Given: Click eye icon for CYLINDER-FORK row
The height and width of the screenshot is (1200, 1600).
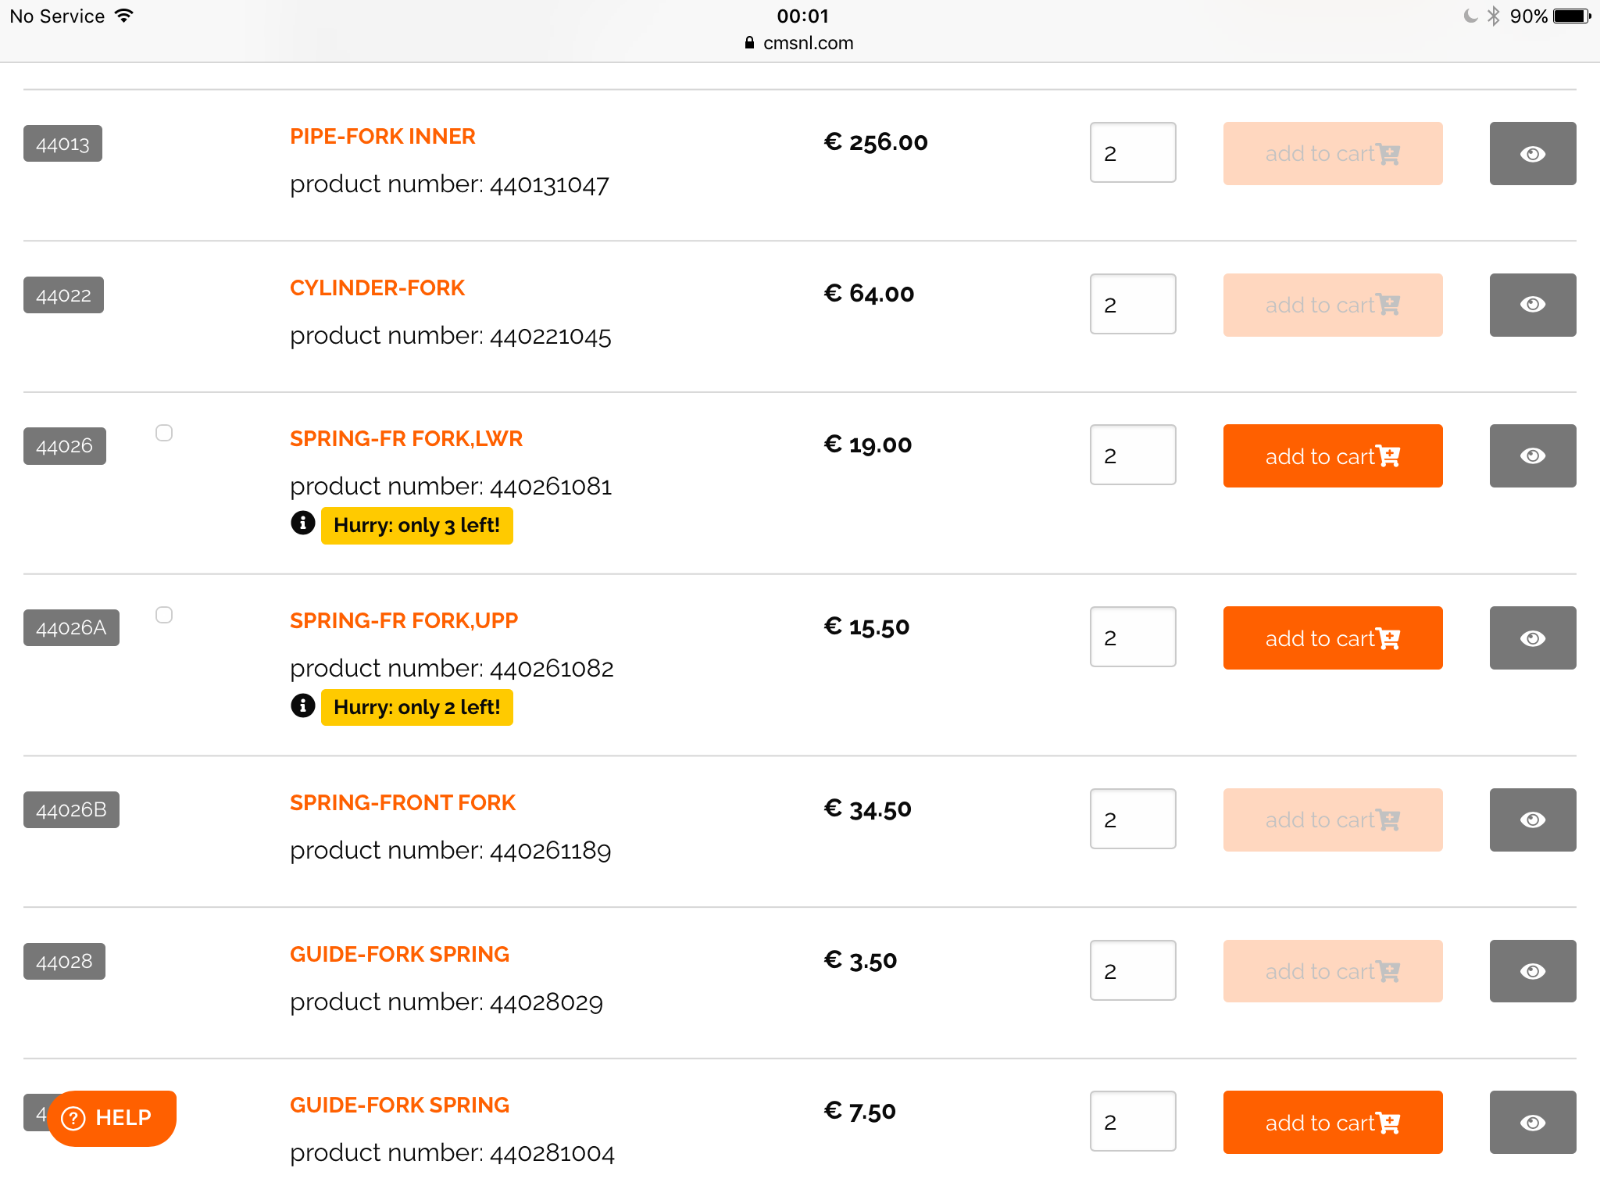Looking at the screenshot, I should [x=1532, y=305].
